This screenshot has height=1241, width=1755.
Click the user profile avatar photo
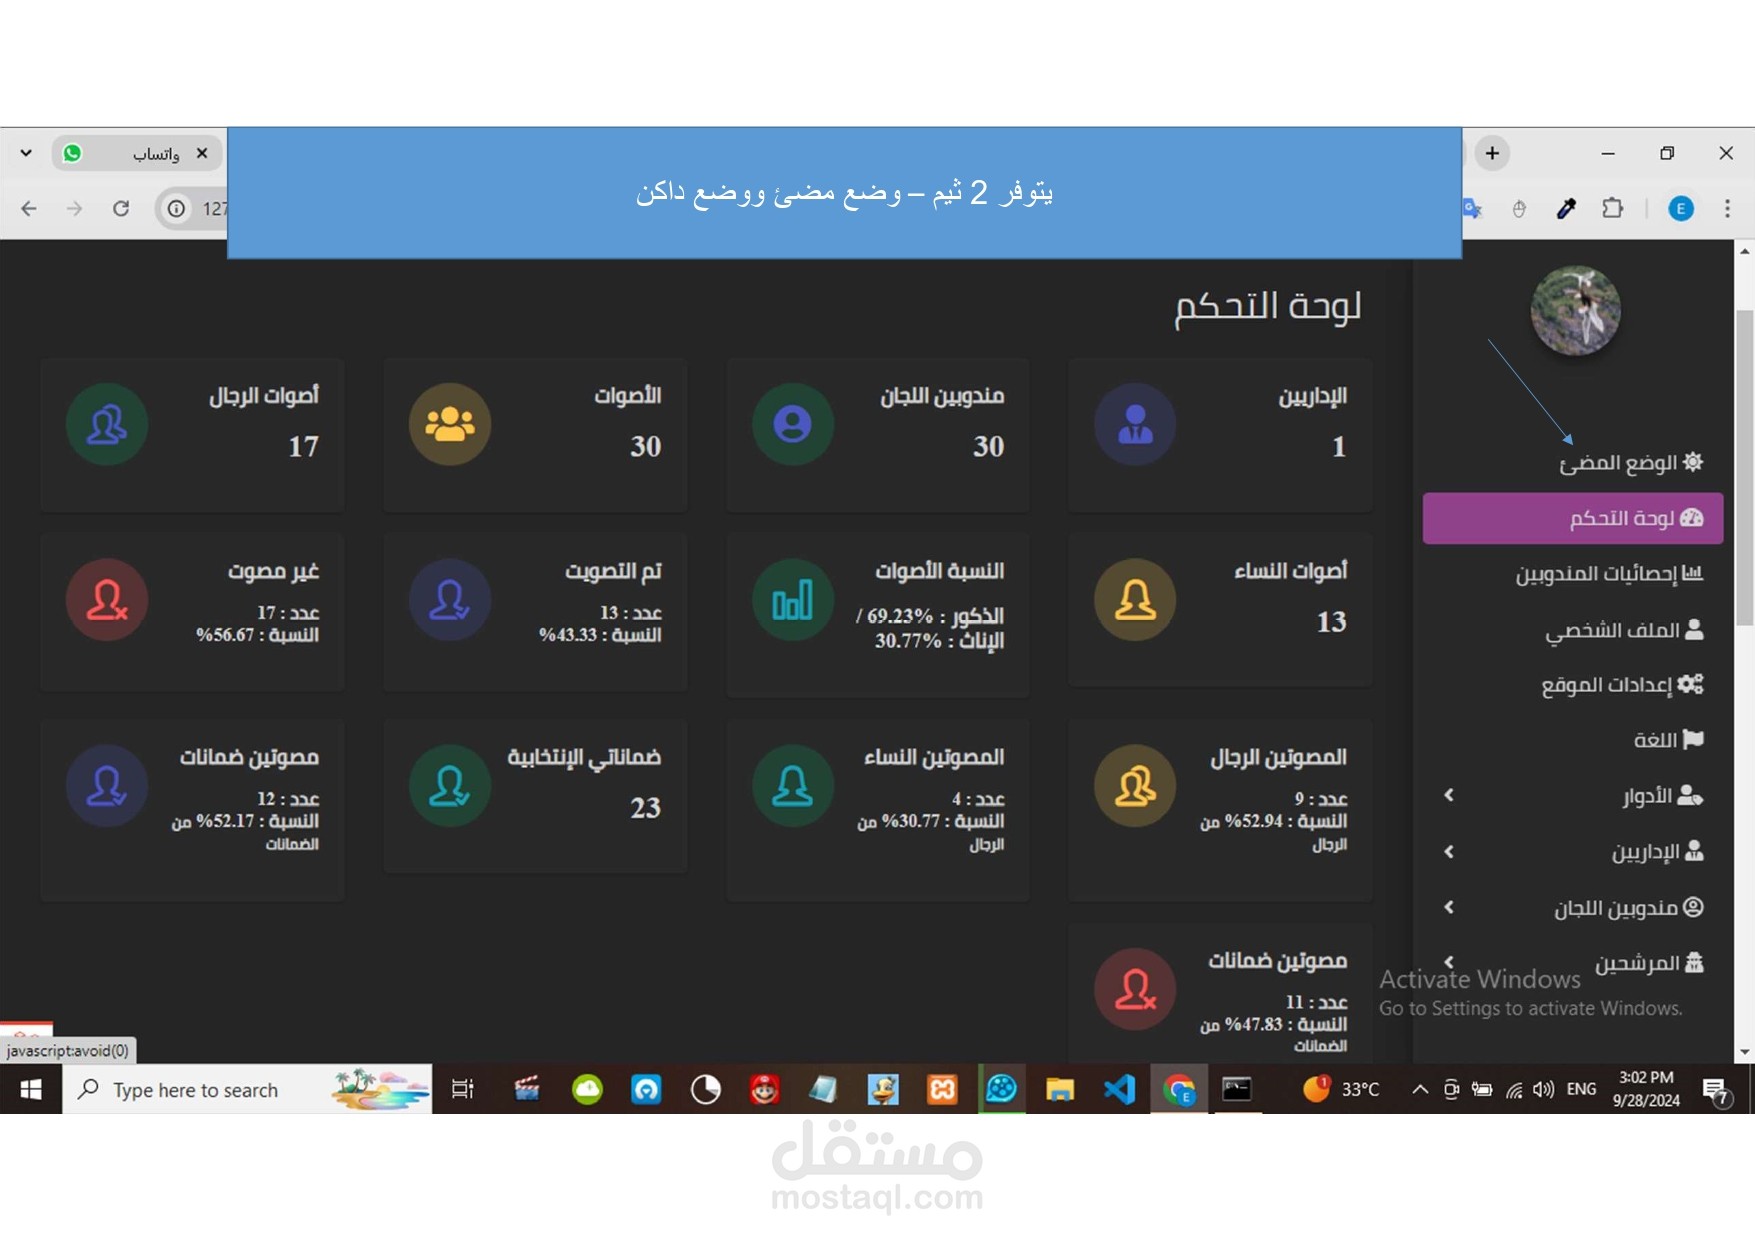1575,311
